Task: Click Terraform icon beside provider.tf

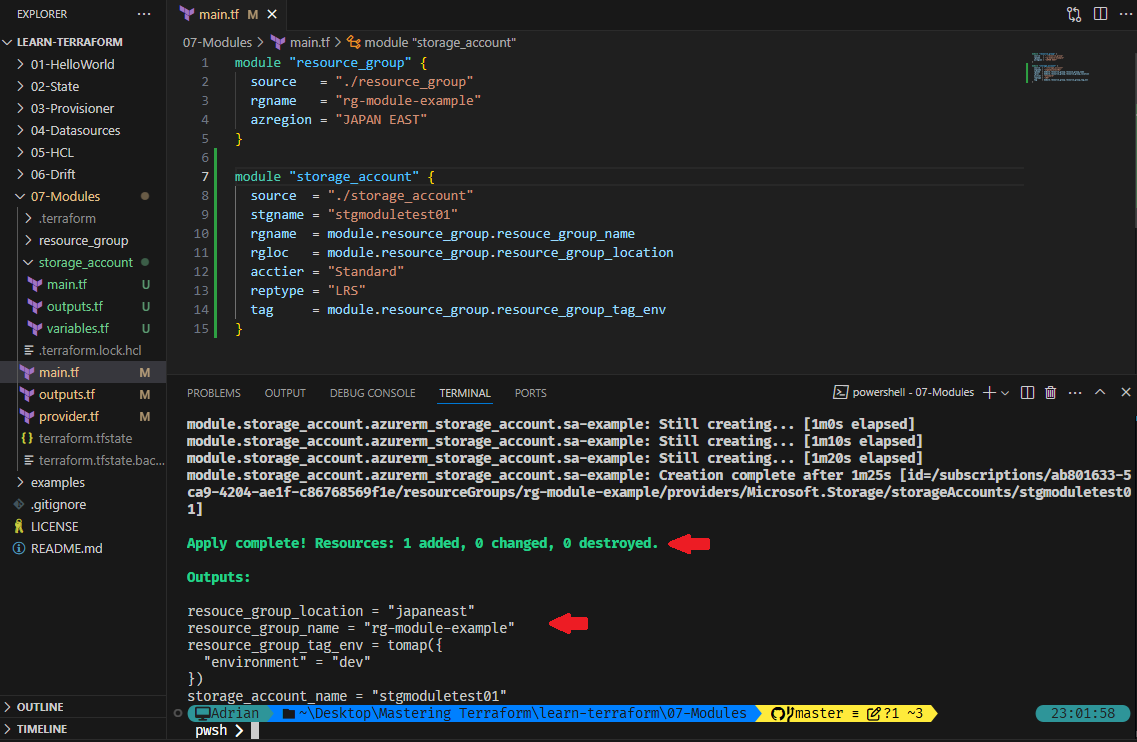Action: (x=27, y=416)
